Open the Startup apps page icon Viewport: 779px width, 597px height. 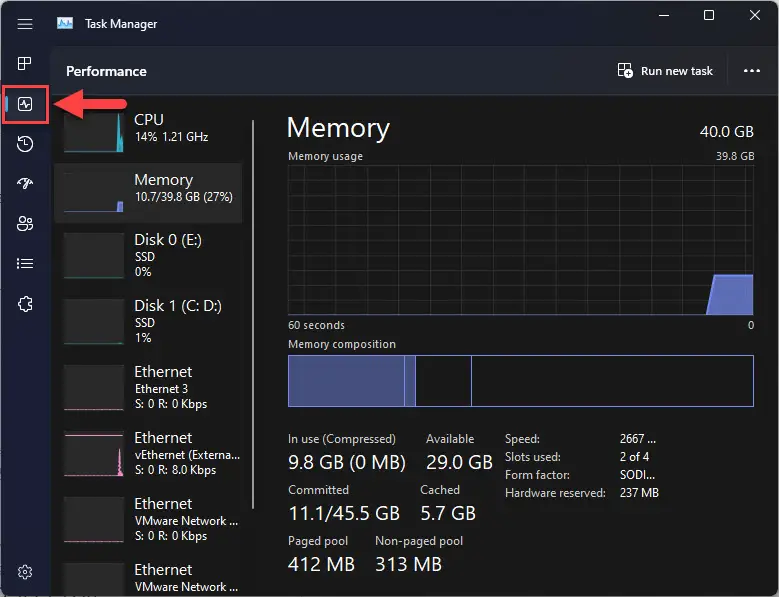(x=25, y=183)
